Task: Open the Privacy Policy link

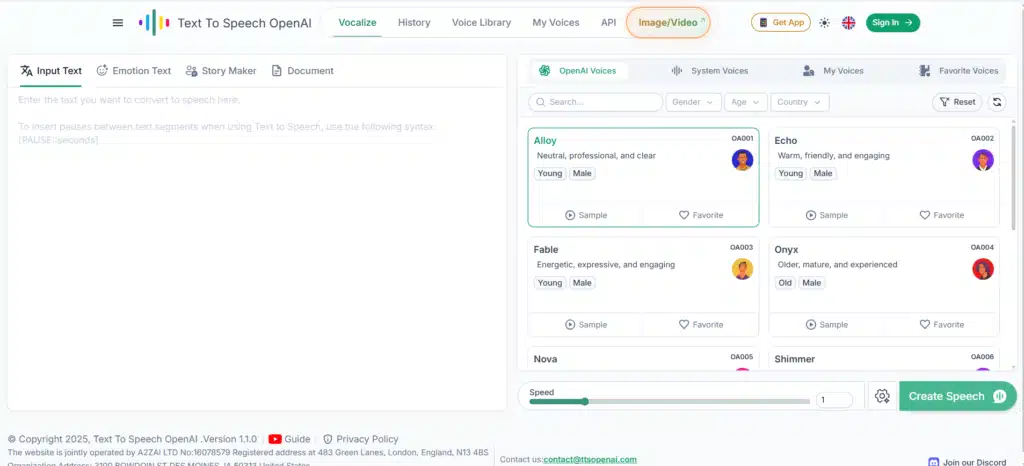Action: tap(360, 439)
